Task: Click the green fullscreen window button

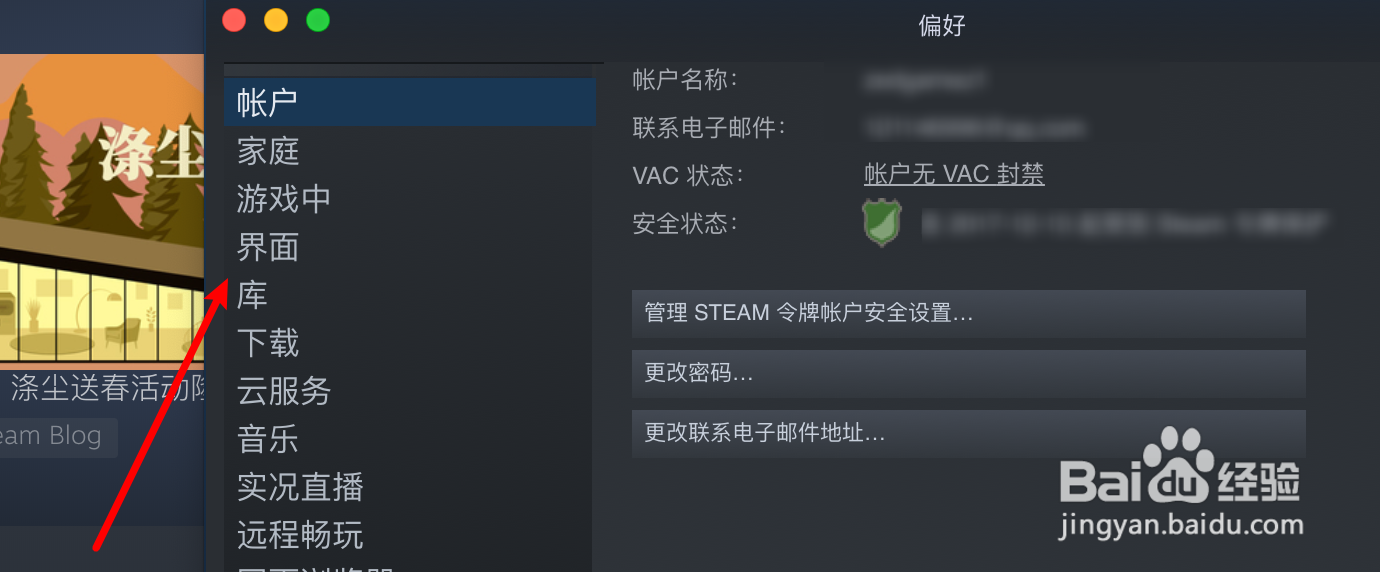Action: pyautogui.click(x=318, y=20)
